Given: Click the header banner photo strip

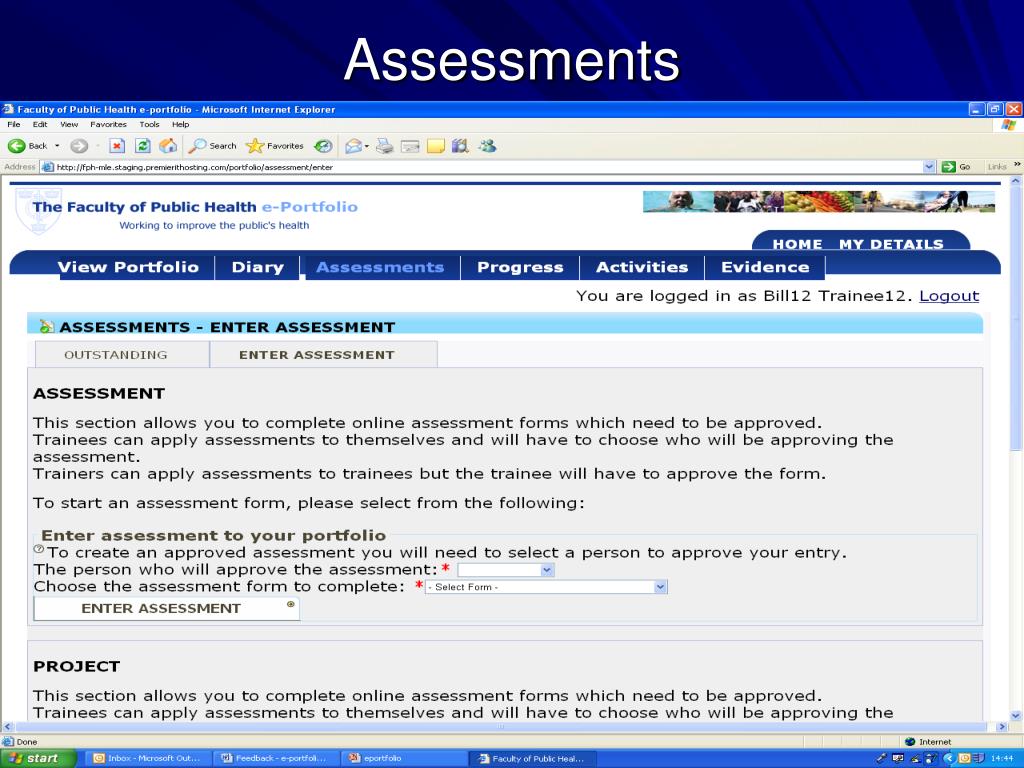Looking at the screenshot, I should pyautogui.click(x=819, y=202).
